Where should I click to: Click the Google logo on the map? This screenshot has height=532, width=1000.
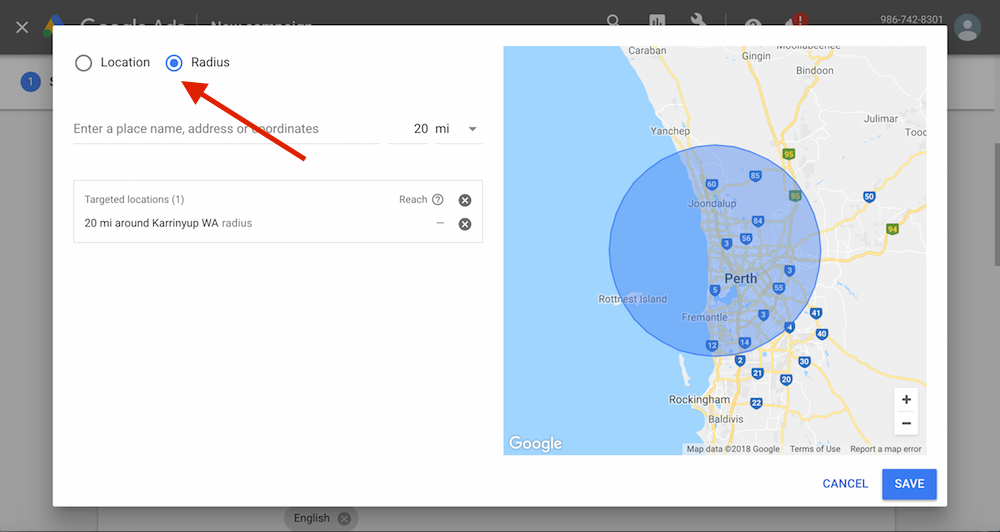[535, 443]
